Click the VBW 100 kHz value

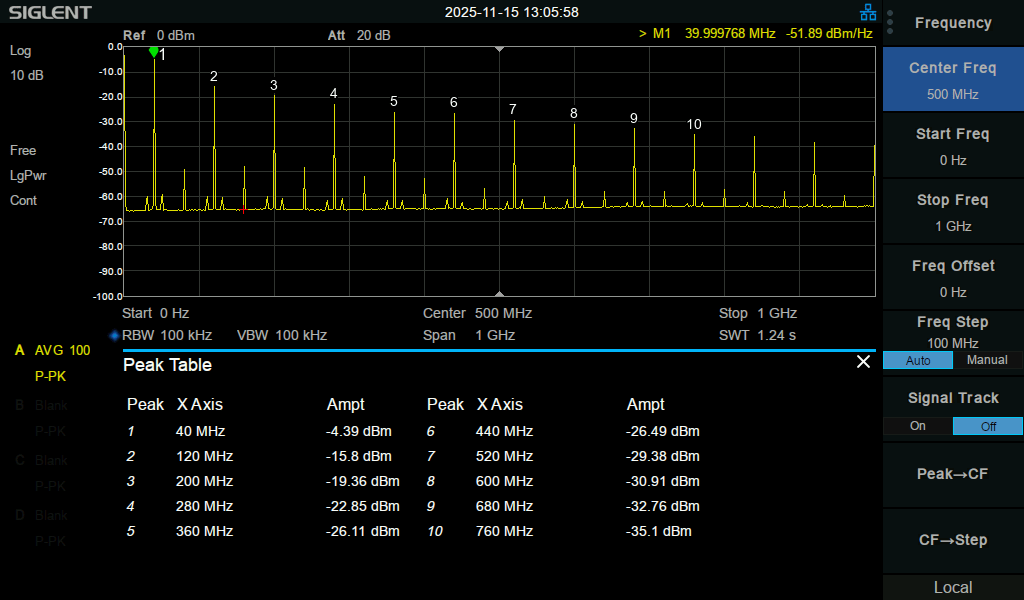[x=282, y=336]
